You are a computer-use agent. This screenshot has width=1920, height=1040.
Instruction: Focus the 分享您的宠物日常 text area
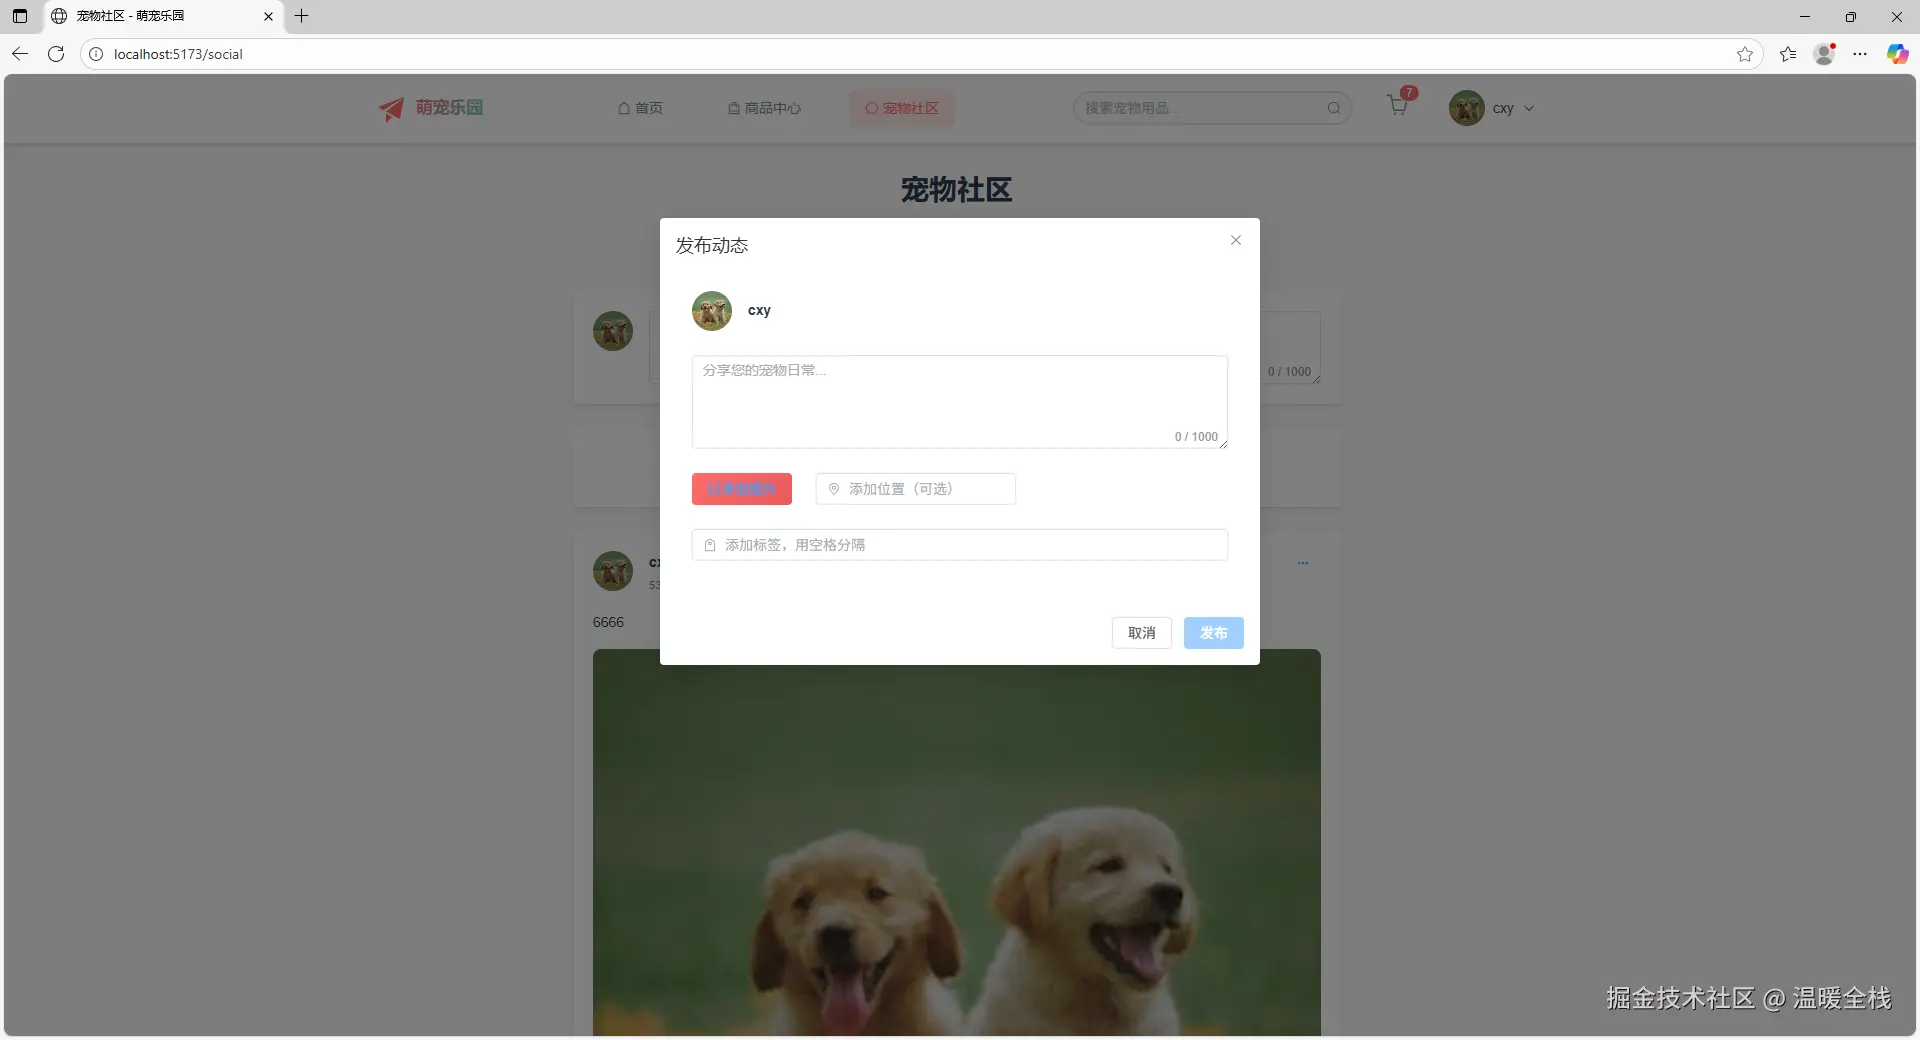coord(960,402)
